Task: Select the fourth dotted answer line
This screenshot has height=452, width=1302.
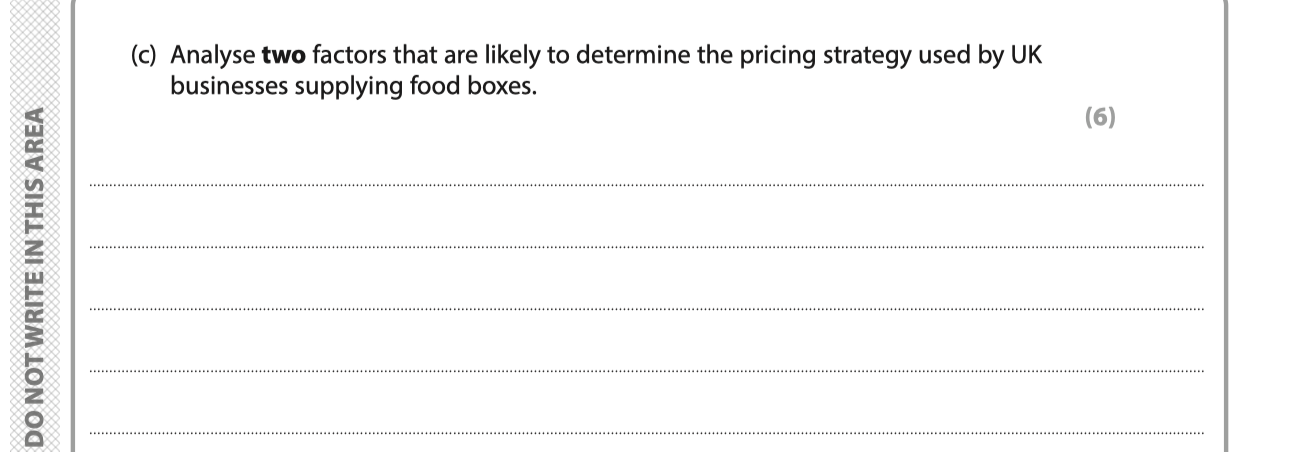Action: [x=647, y=371]
